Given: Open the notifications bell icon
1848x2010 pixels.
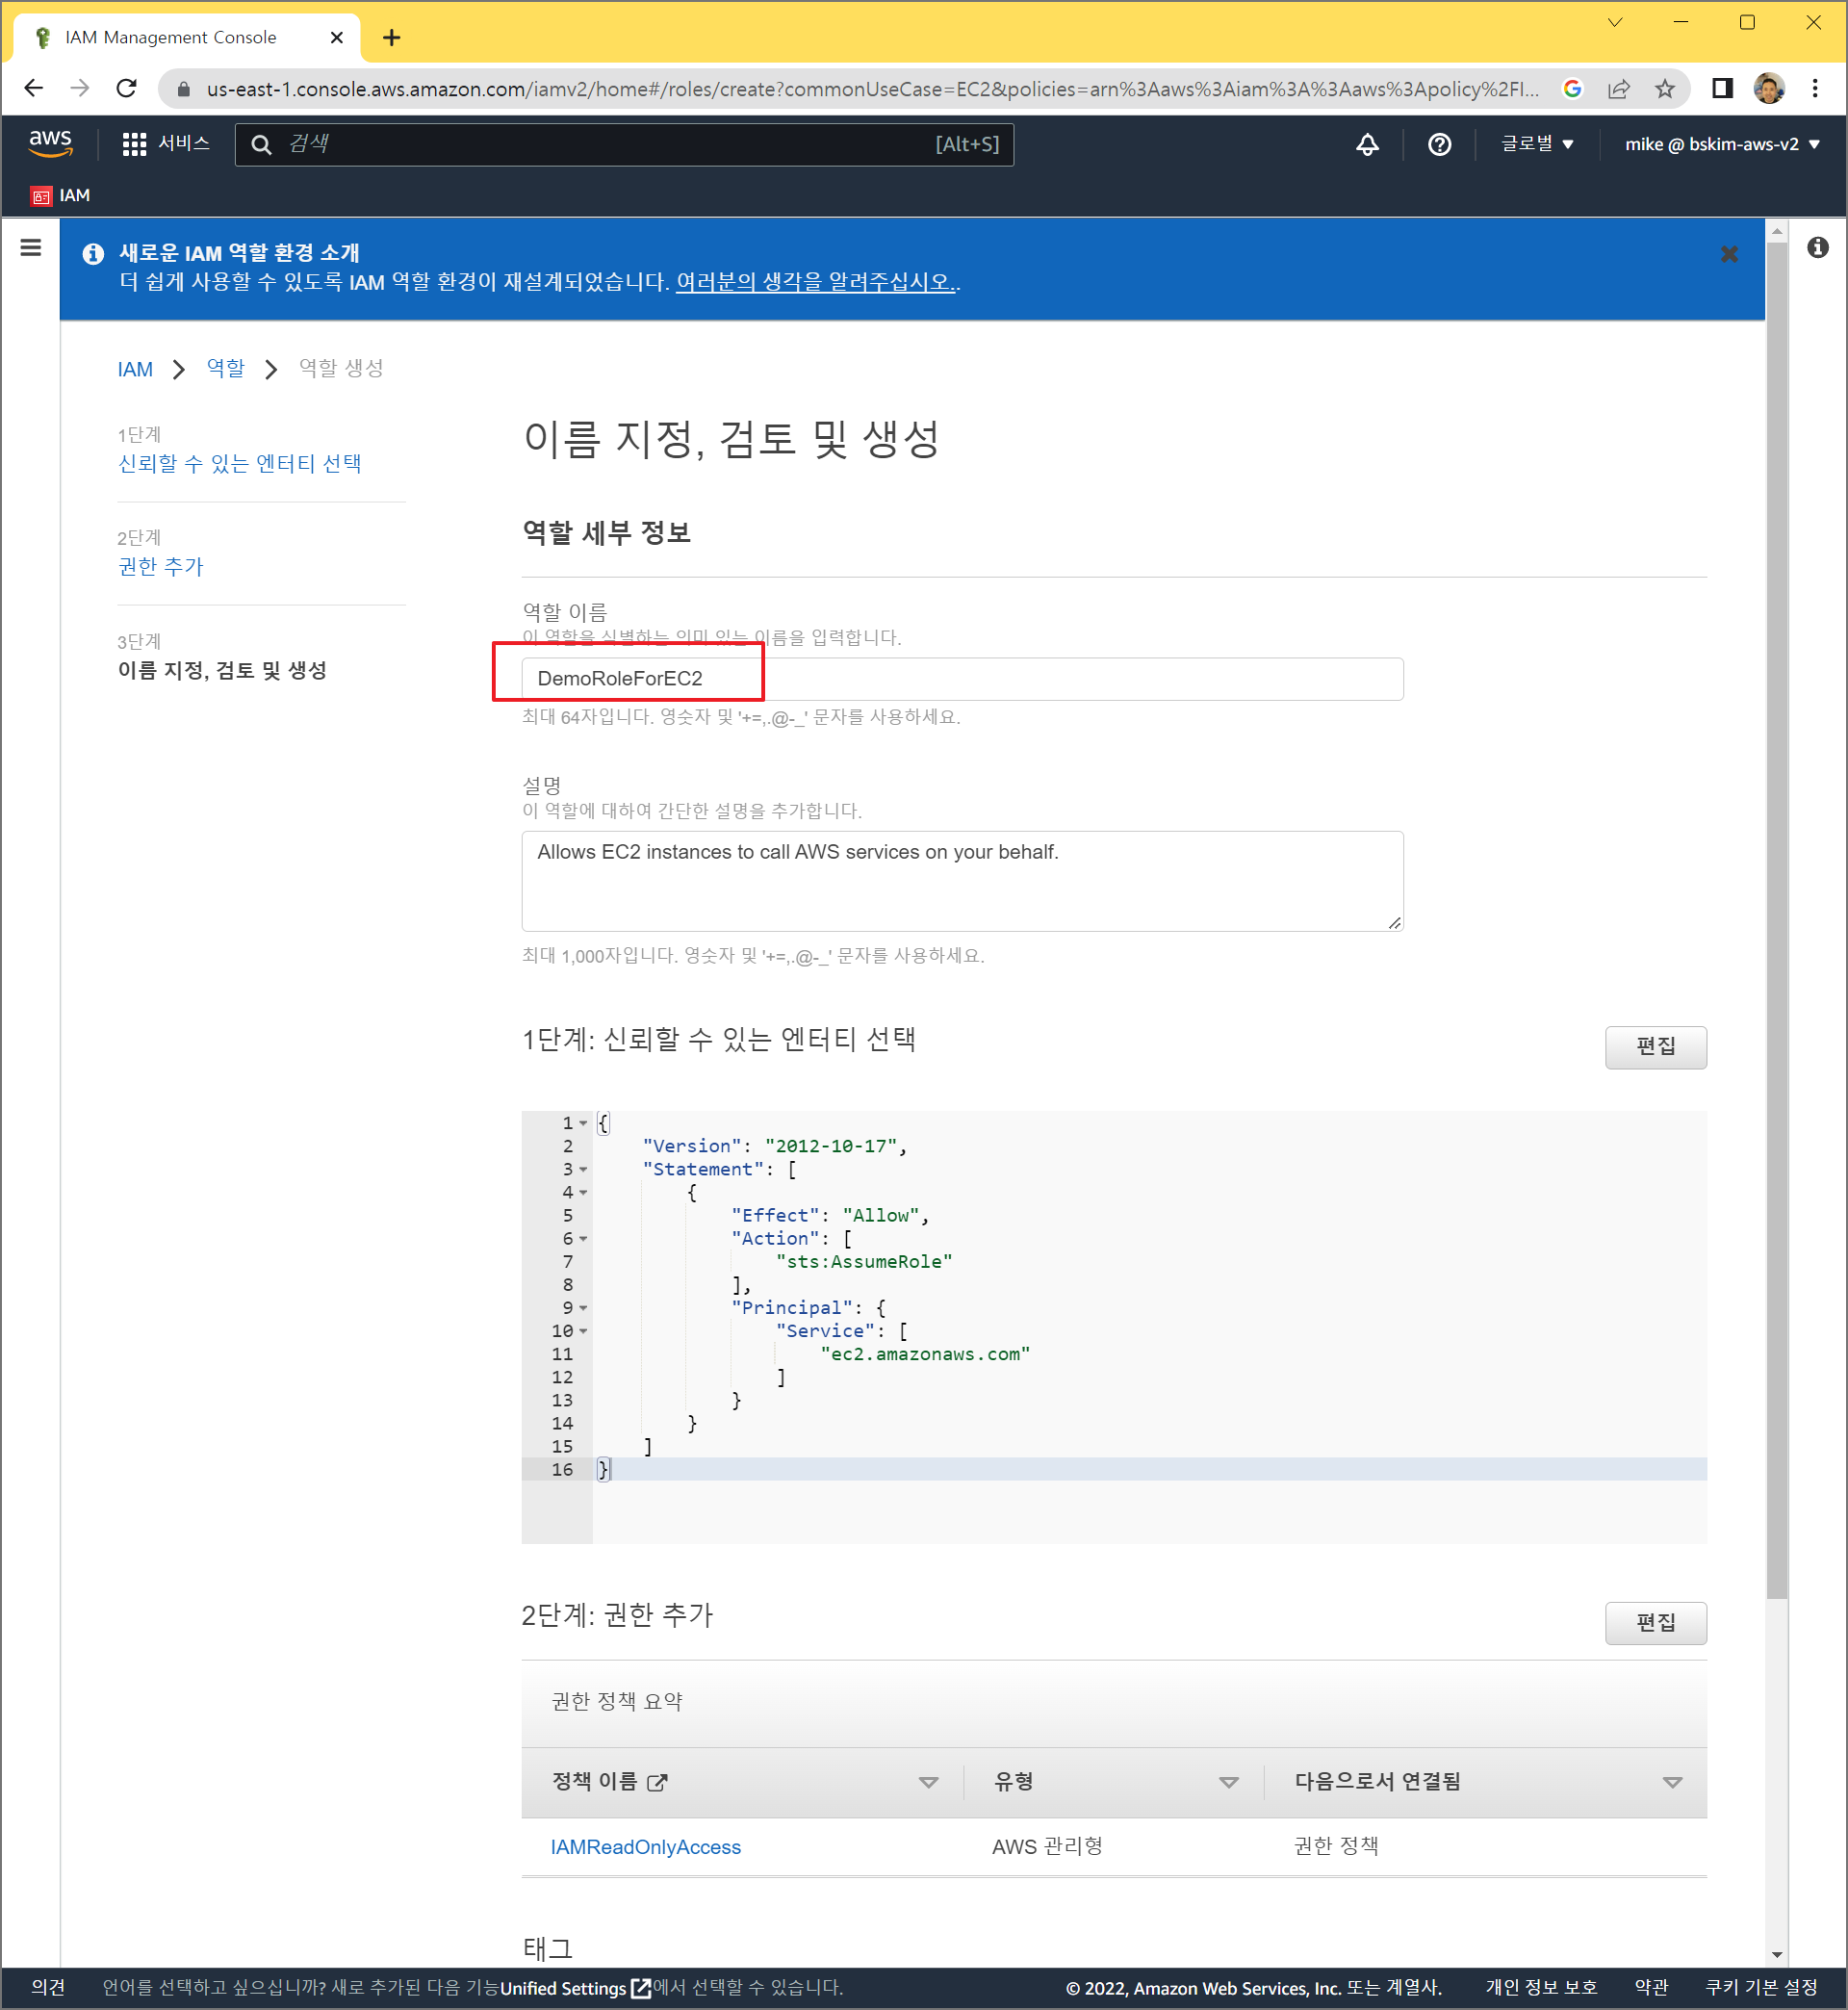Looking at the screenshot, I should (1367, 144).
